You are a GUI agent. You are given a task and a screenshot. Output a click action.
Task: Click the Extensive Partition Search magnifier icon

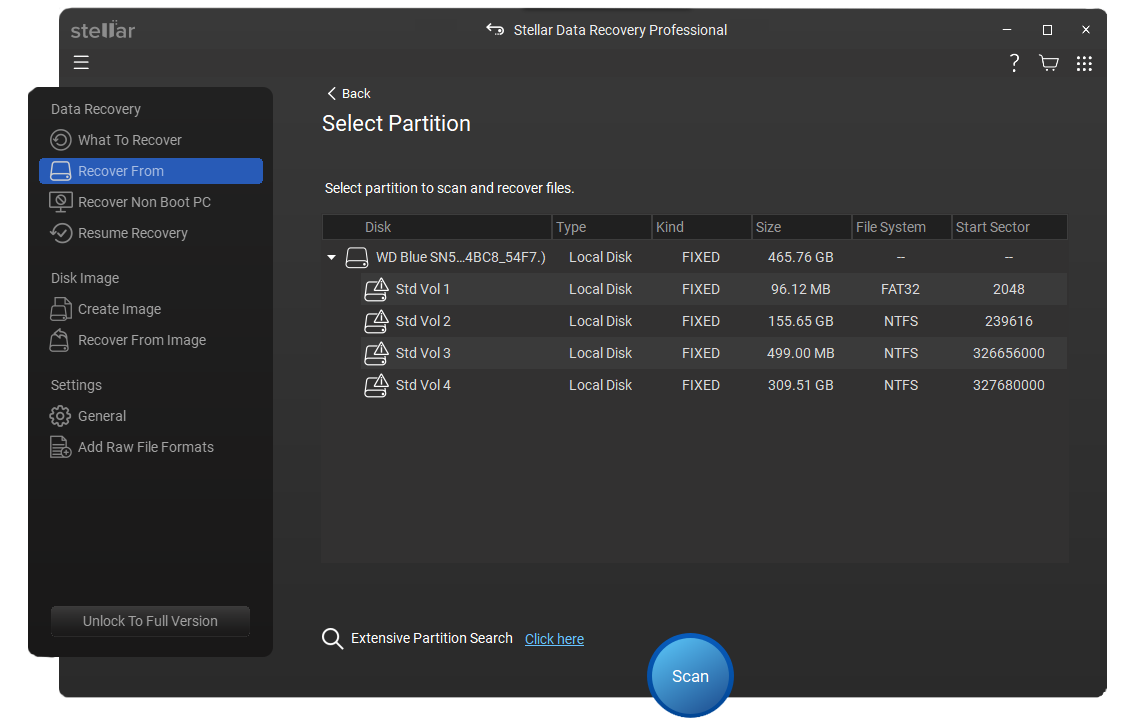point(332,638)
